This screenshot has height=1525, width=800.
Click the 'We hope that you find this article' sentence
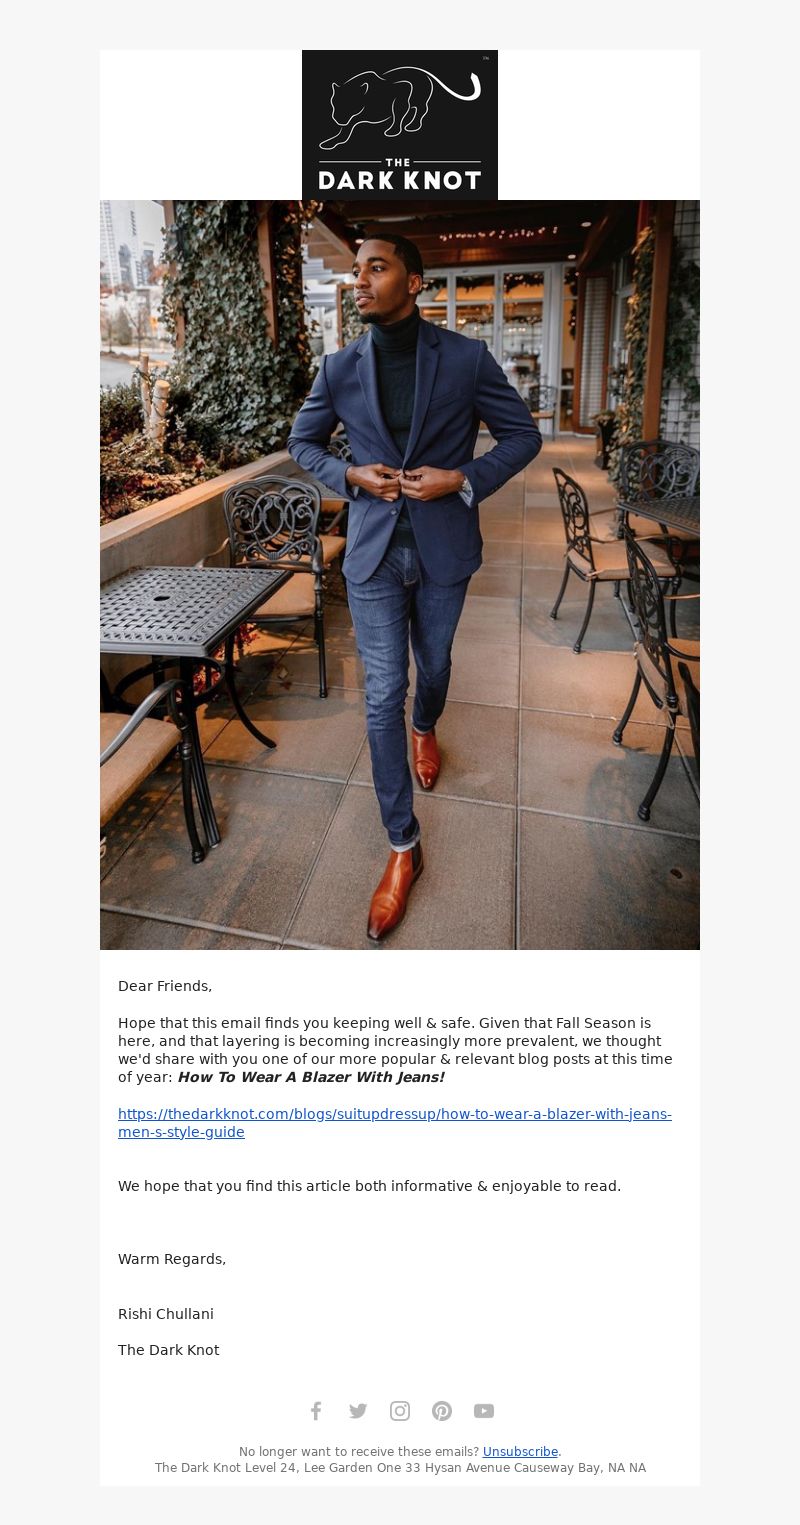(x=369, y=1186)
